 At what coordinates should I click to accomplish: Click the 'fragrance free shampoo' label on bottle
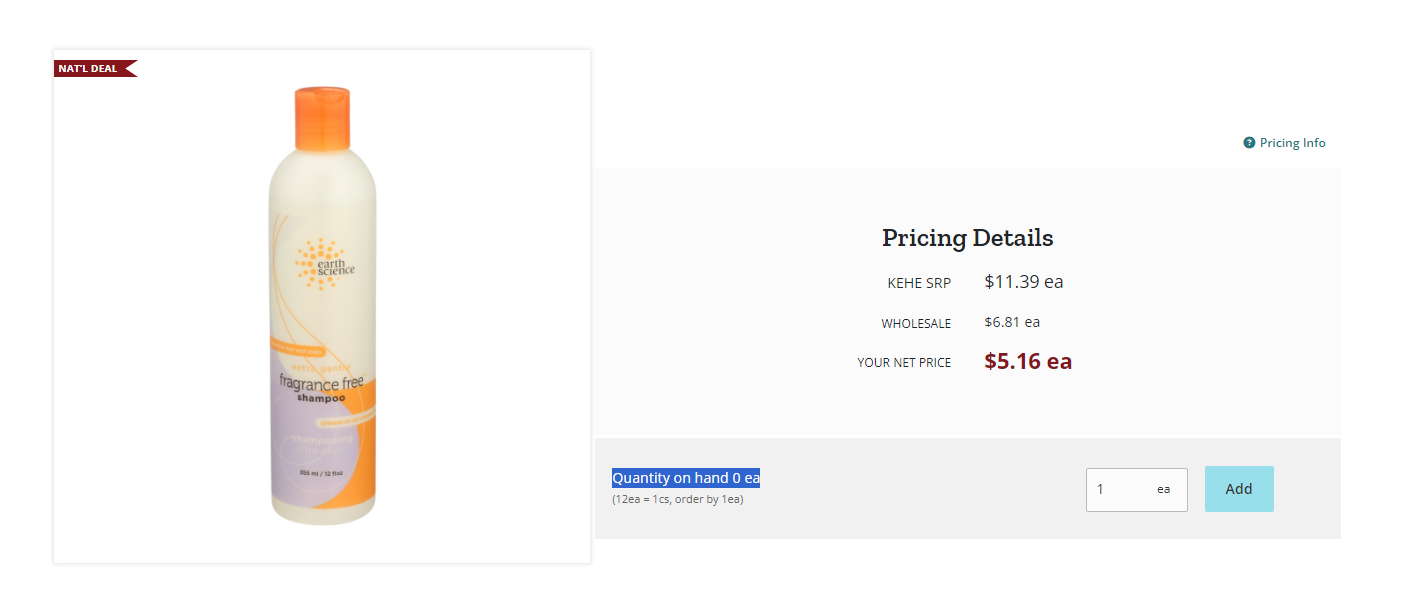pos(322,388)
